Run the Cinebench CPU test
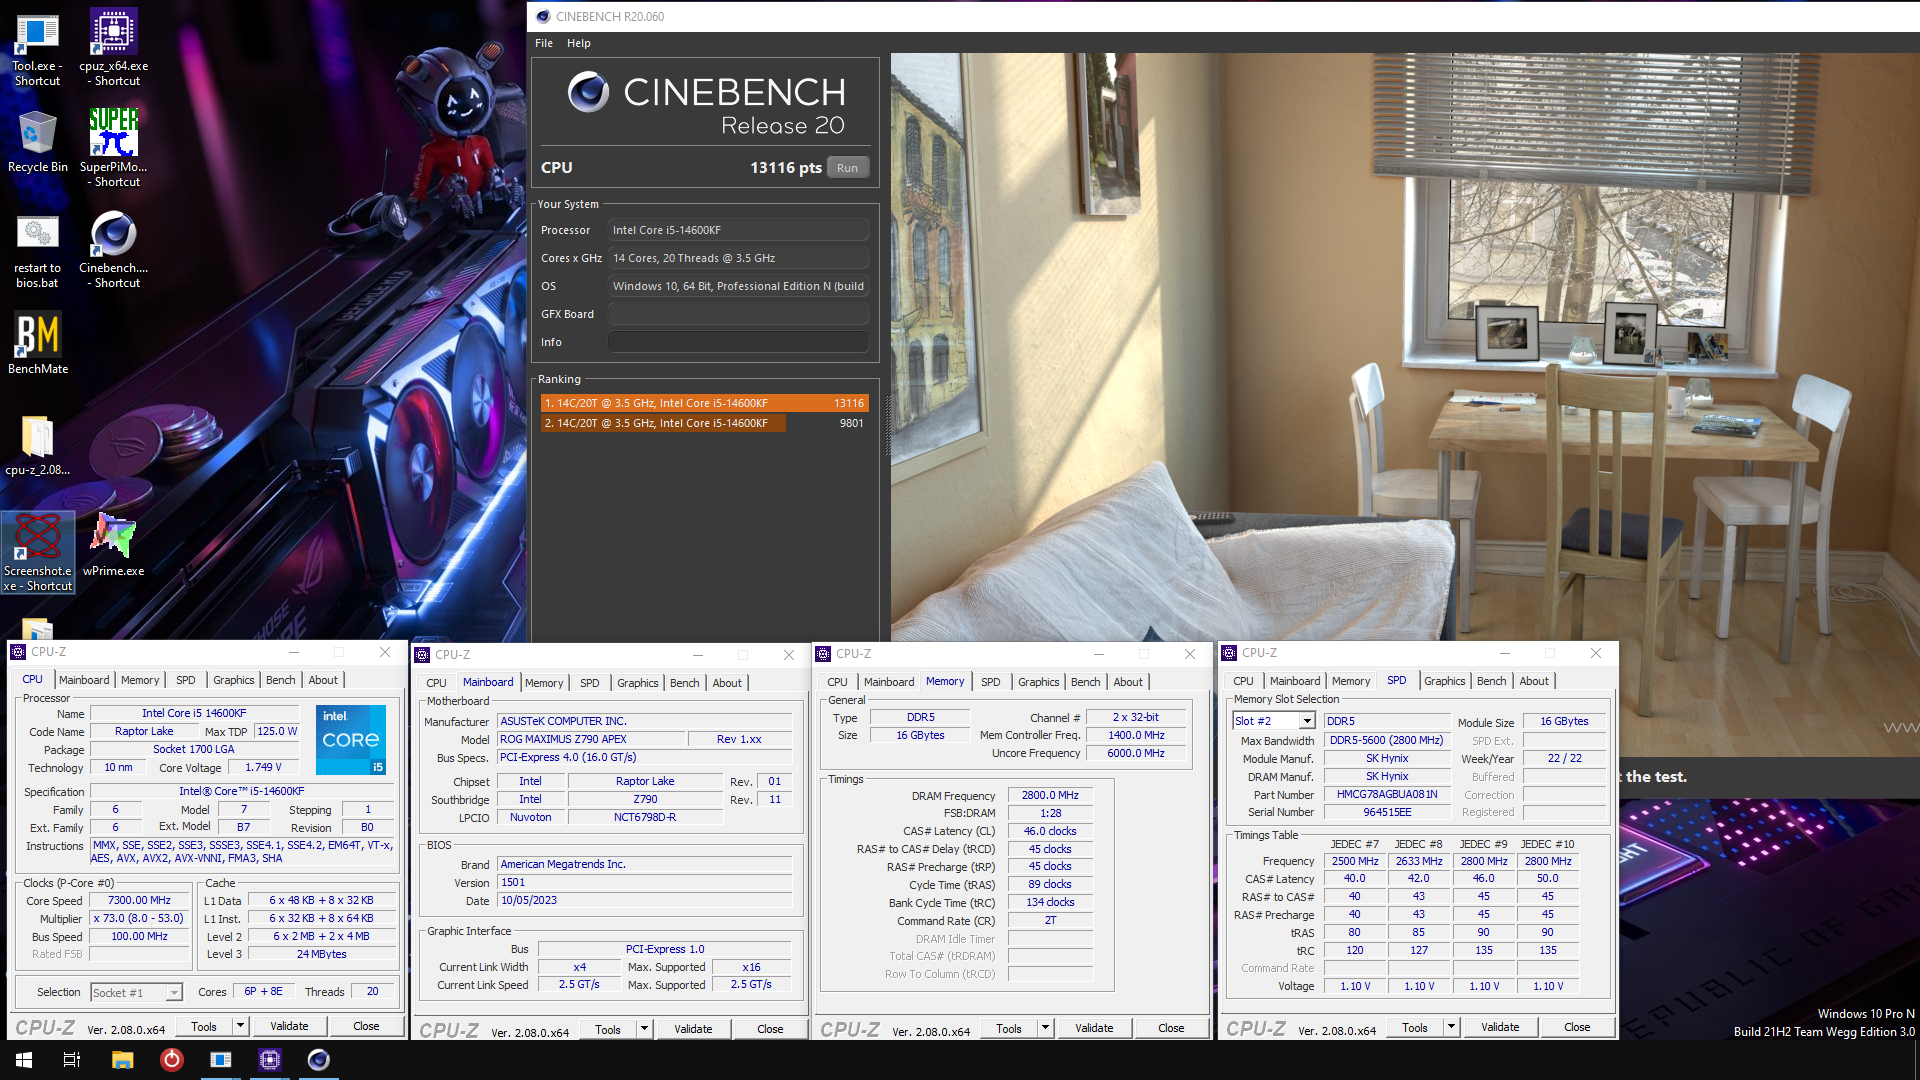The width and height of the screenshot is (1920, 1080). click(x=847, y=168)
